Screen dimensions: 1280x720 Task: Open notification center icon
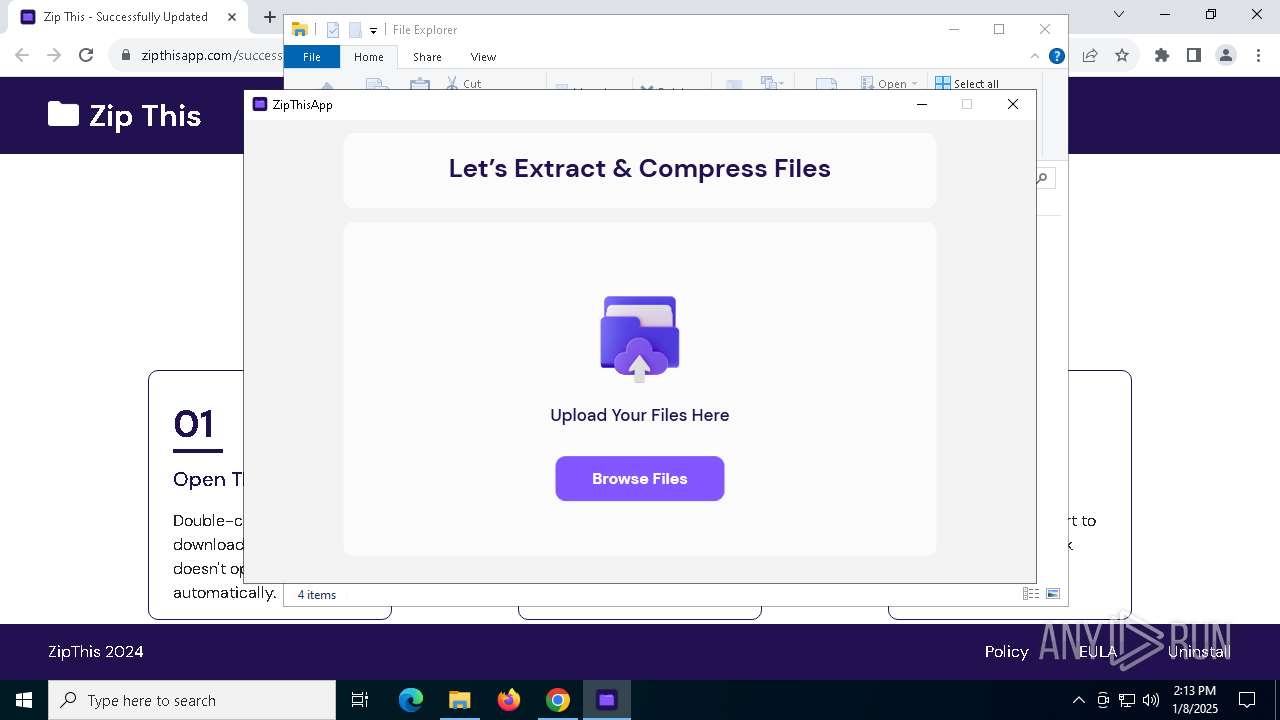(x=1247, y=700)
